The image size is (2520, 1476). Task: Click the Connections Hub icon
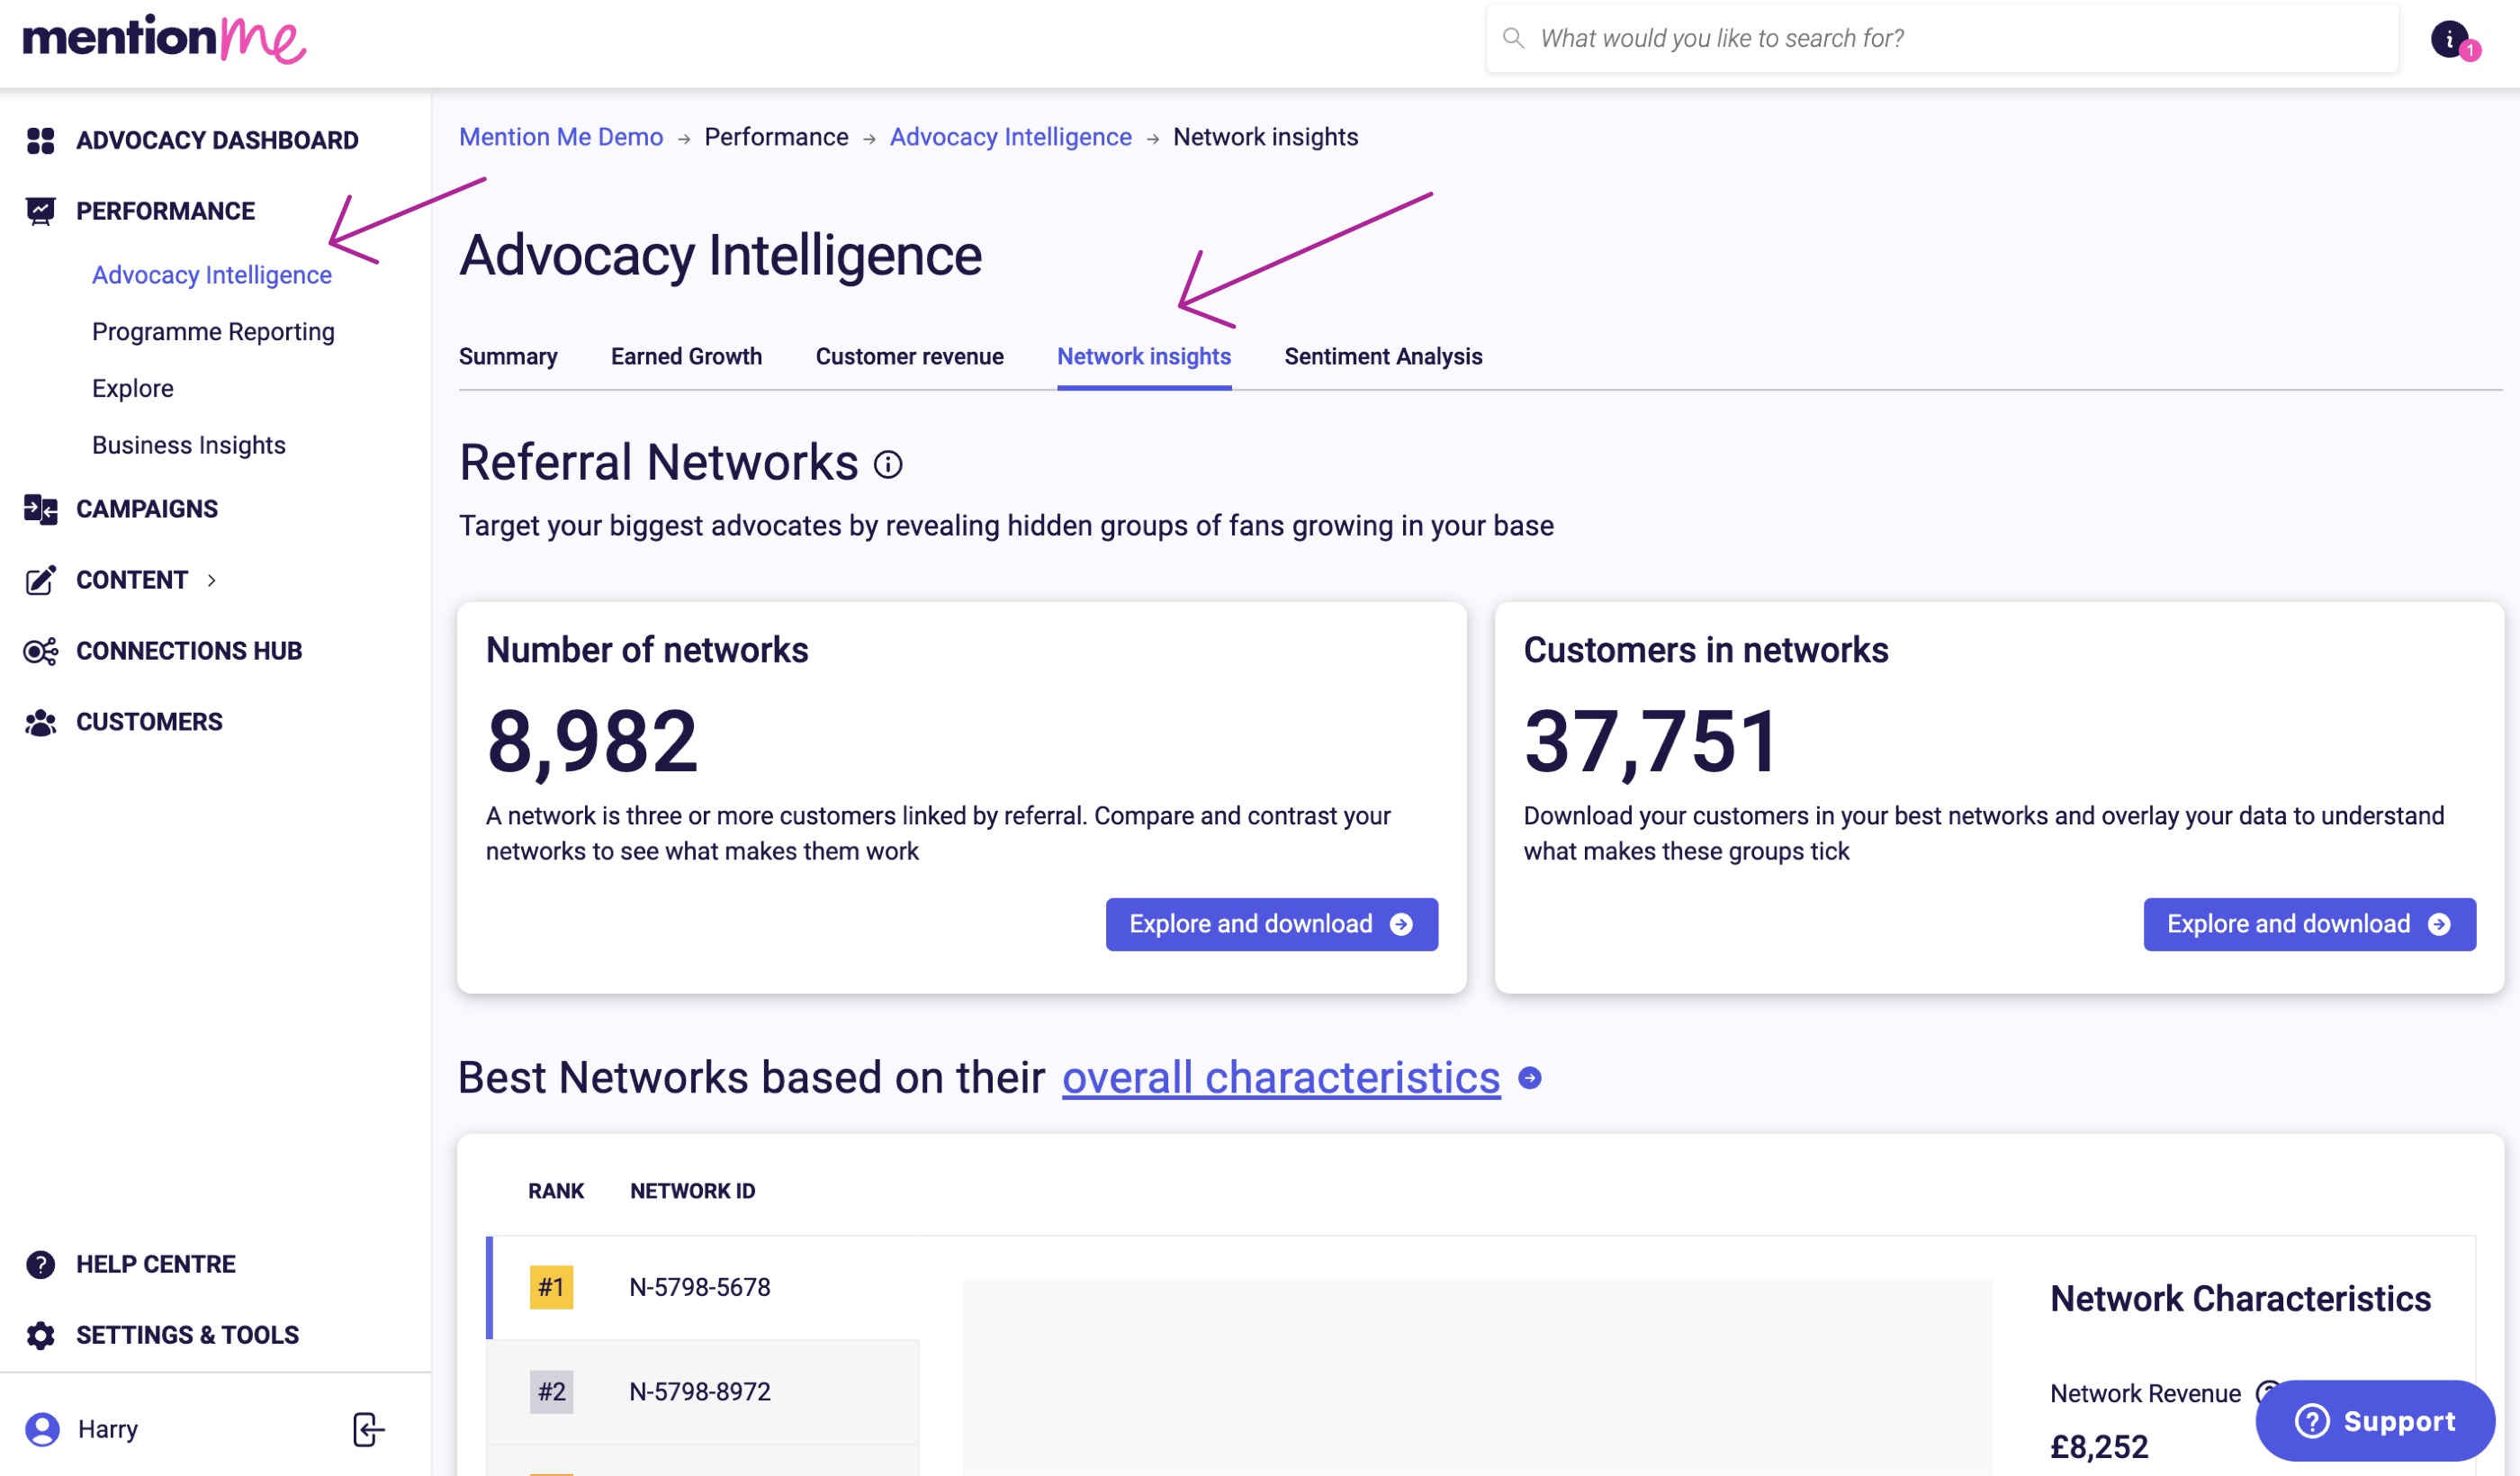pyautogui.click(x=40, y=651)
